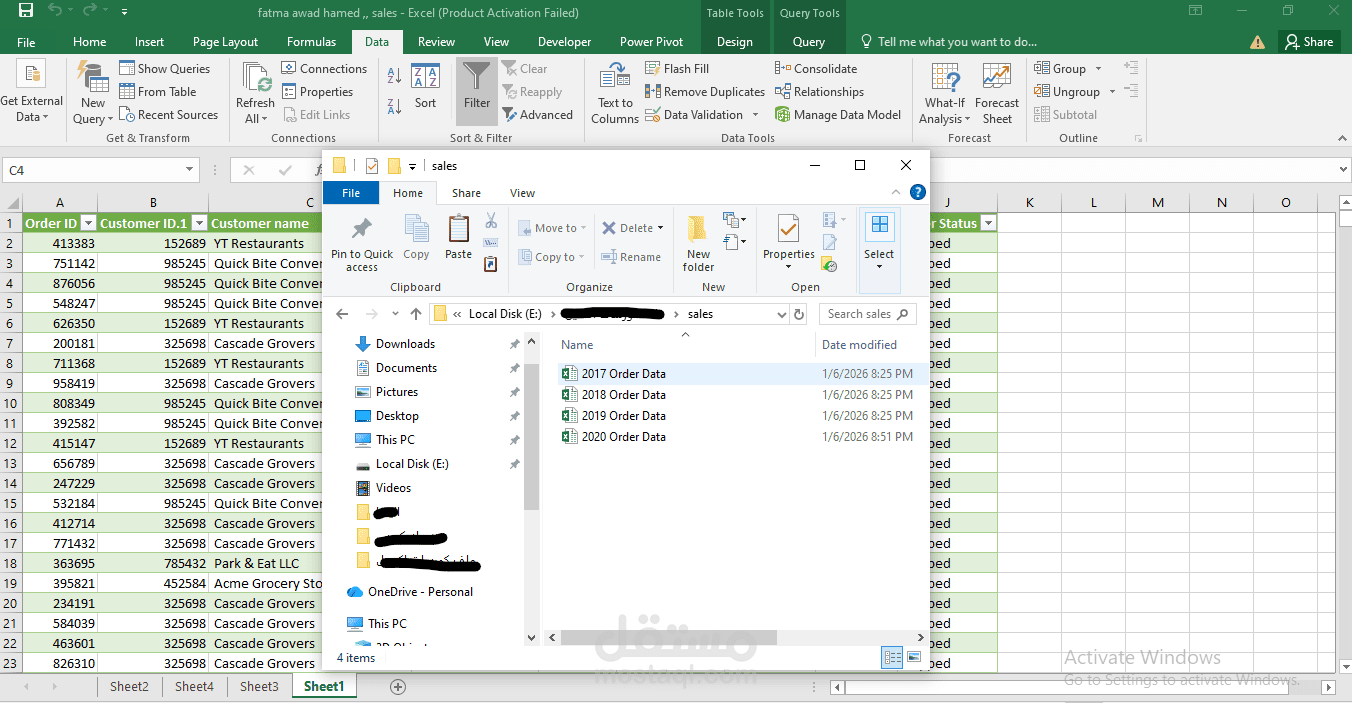This screenshot has width=1352, height=703.
Task: Click Get External Data in Excel ribbon
Action: point(31,92)
